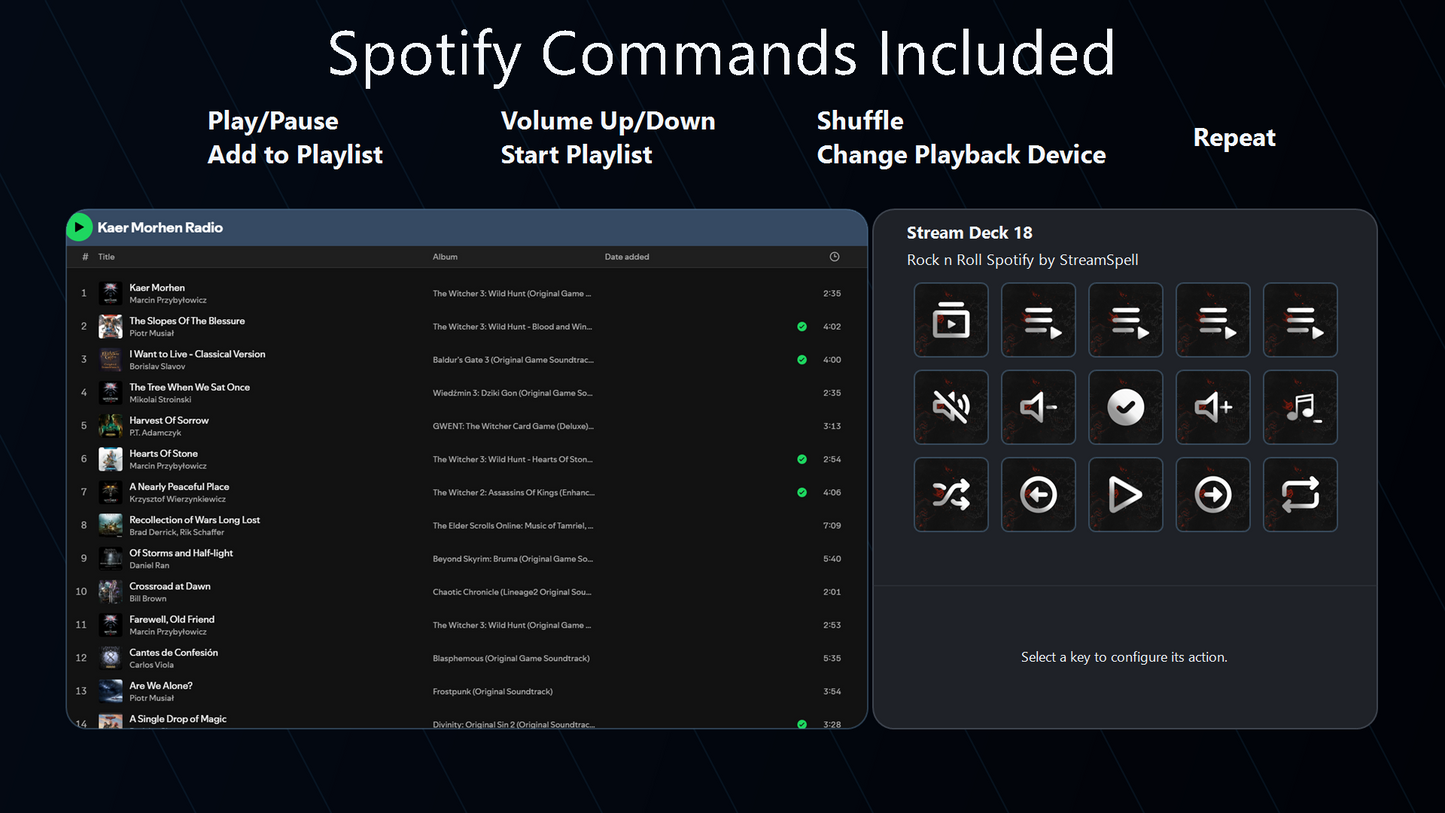Select track title Kaer Morhen in row 1

157,288
